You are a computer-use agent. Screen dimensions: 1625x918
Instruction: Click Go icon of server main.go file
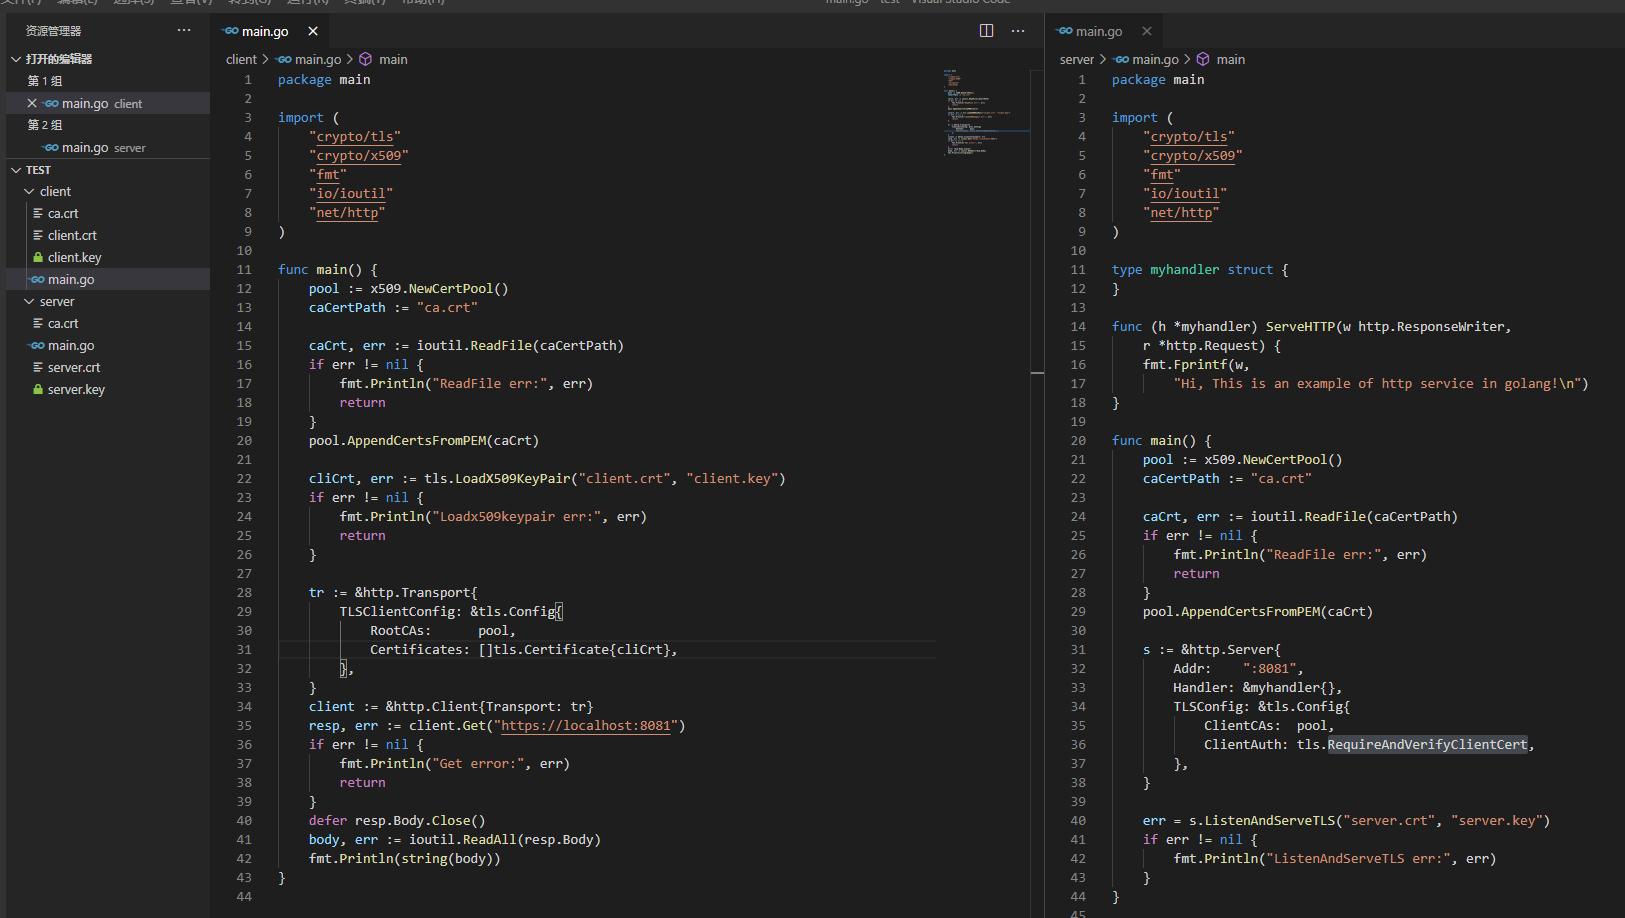38,345
